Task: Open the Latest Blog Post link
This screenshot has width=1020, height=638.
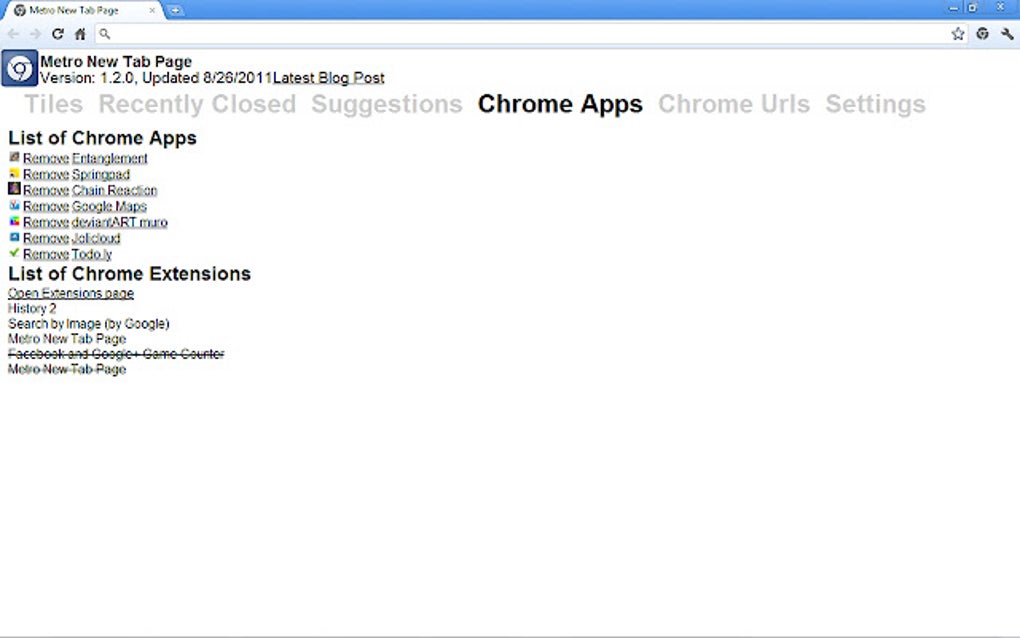Action: click(328, 77)
